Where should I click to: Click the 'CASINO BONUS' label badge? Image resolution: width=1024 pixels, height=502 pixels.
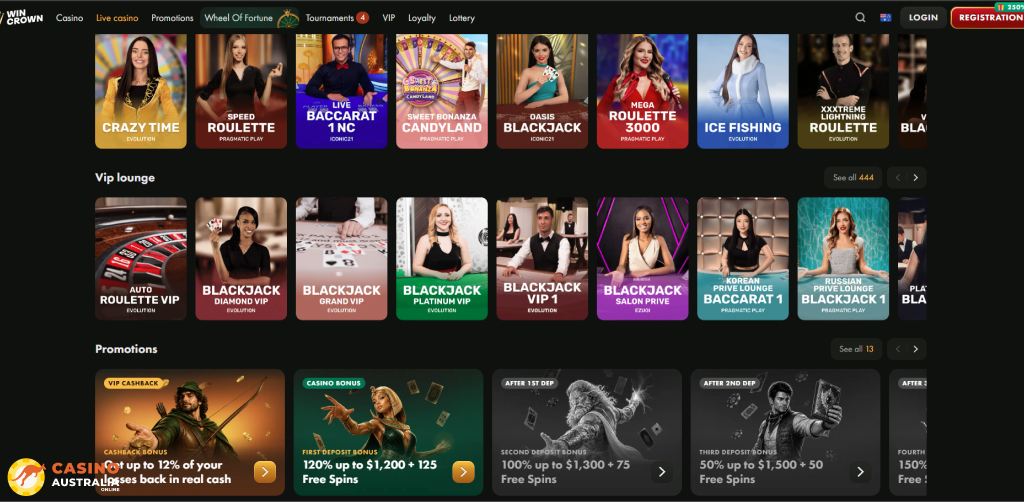[x=333, y=383]
